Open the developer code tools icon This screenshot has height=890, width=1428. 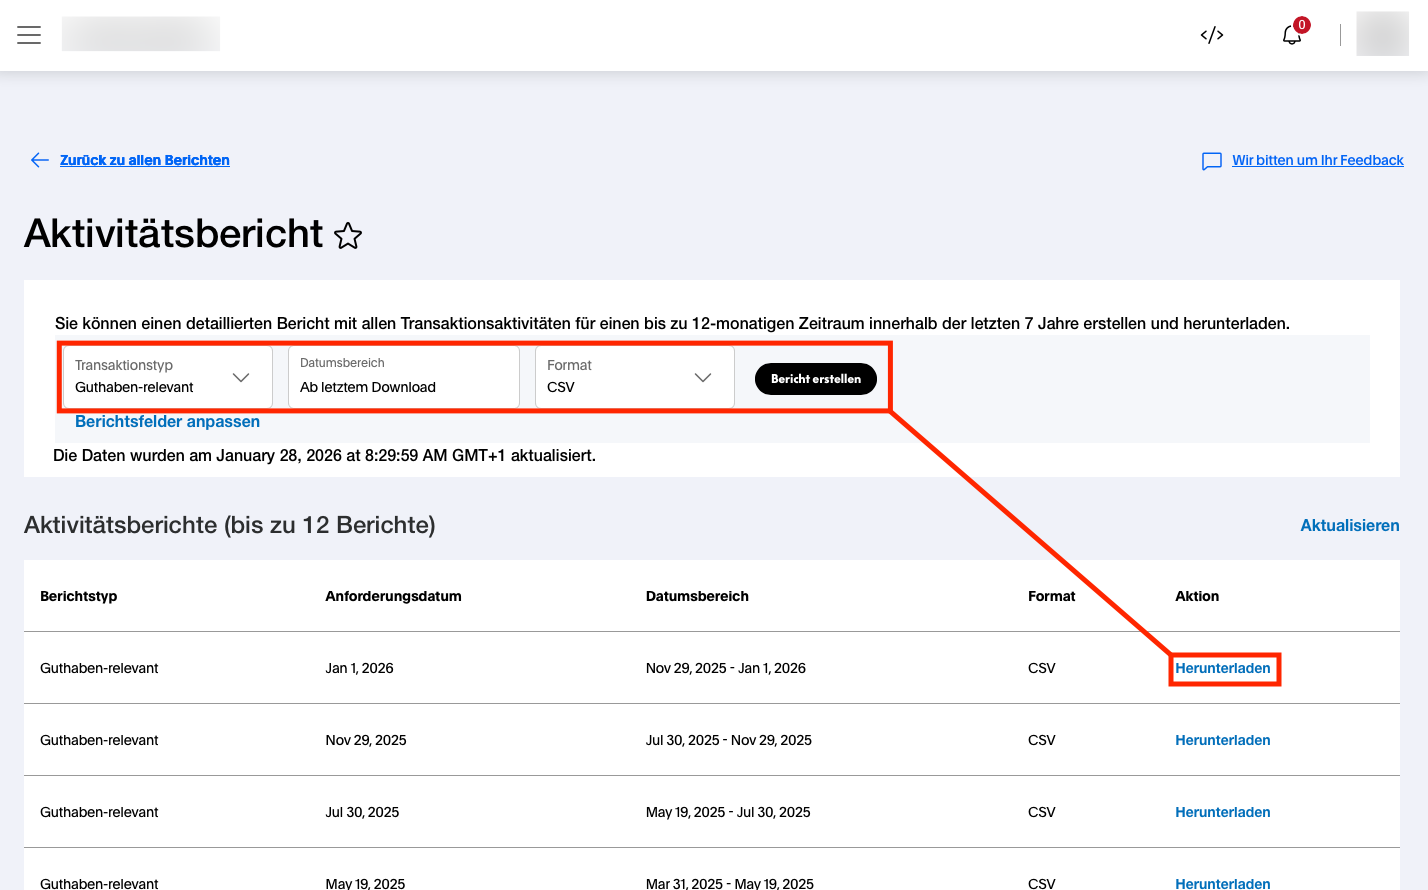click(x=1211, y=34)
